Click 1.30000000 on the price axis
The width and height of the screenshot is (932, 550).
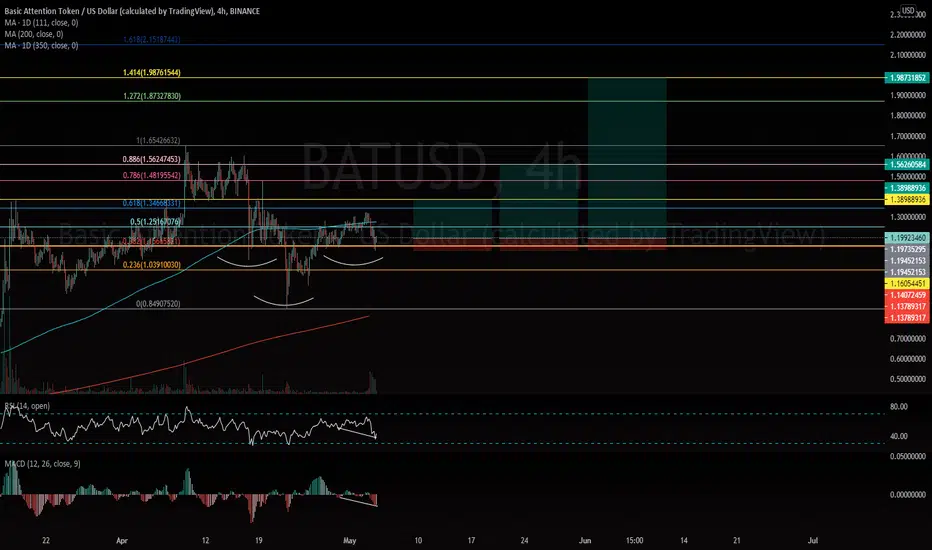908,217
